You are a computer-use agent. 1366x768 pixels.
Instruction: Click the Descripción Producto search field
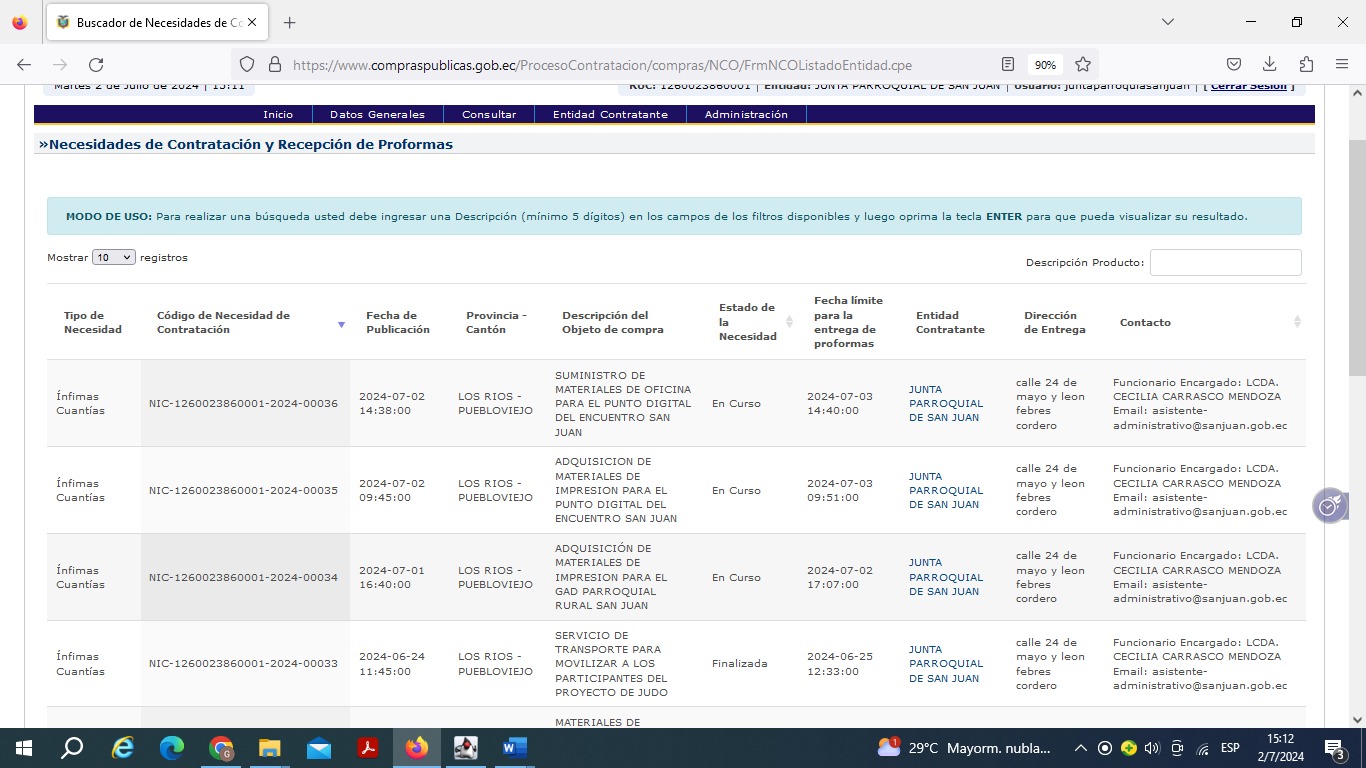1225,263
